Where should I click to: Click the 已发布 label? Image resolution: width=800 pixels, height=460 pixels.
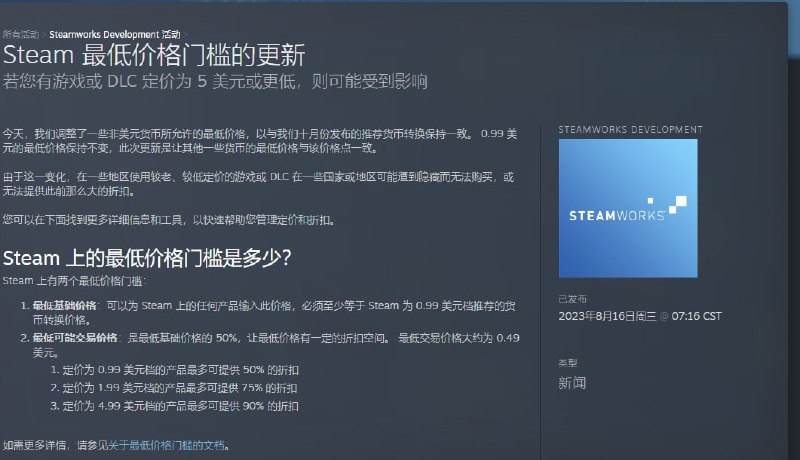point(572,299)
